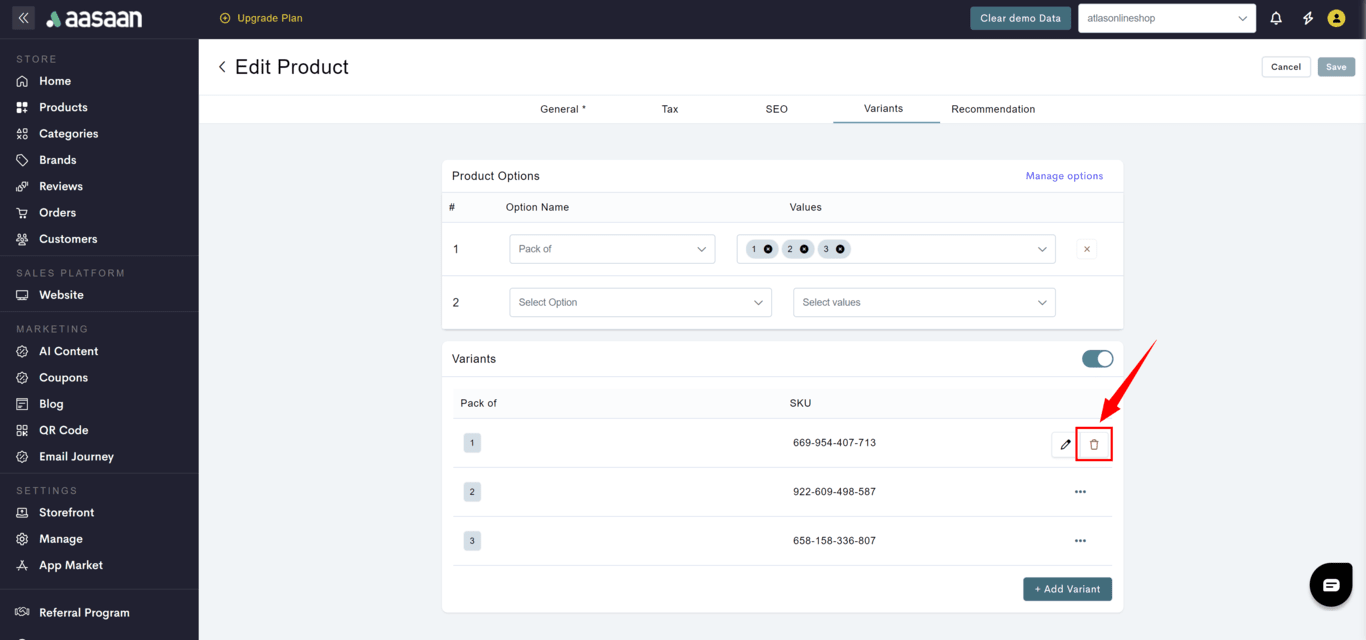
Task: Collapse the sidebar with double-arrow icon
Action: click(23, 18)
